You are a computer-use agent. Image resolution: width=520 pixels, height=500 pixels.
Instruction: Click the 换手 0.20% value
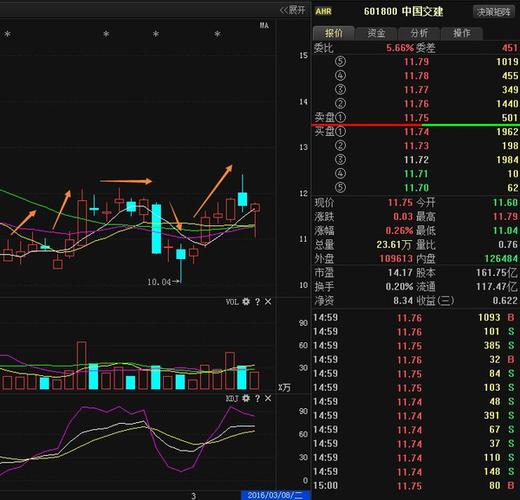[399, 287]
